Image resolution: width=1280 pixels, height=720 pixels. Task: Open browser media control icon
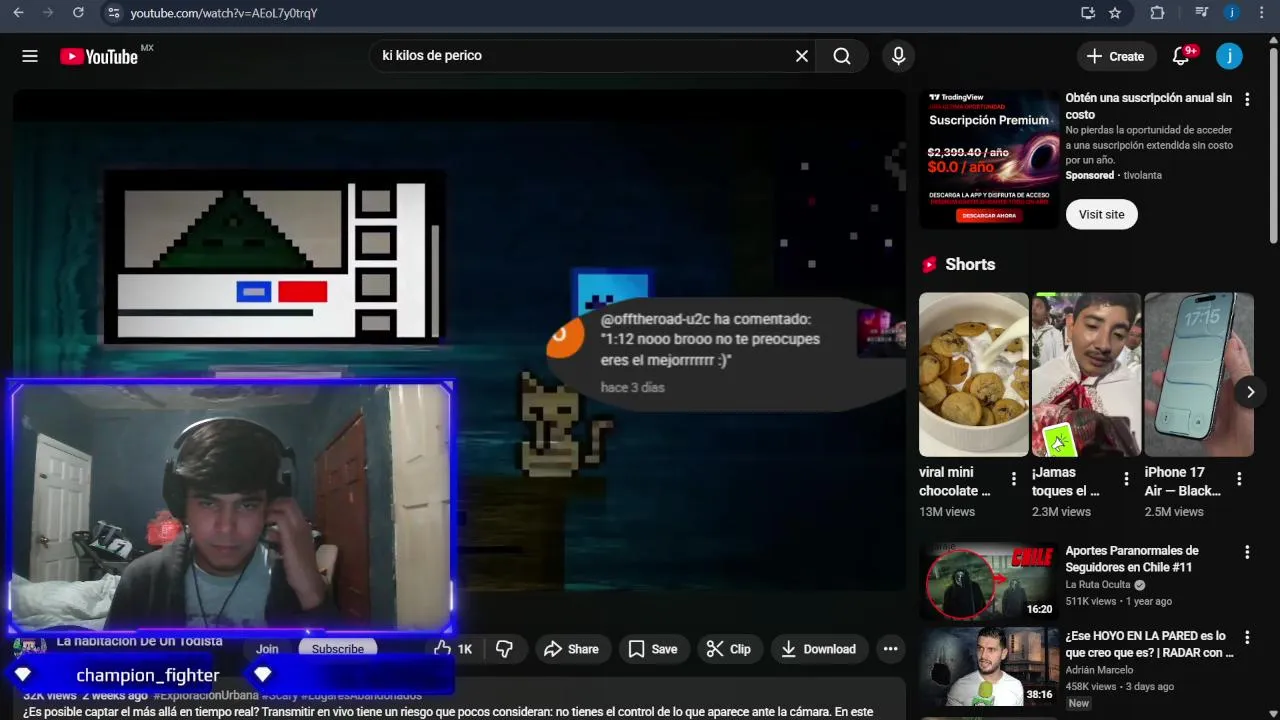coord(1202,13)
